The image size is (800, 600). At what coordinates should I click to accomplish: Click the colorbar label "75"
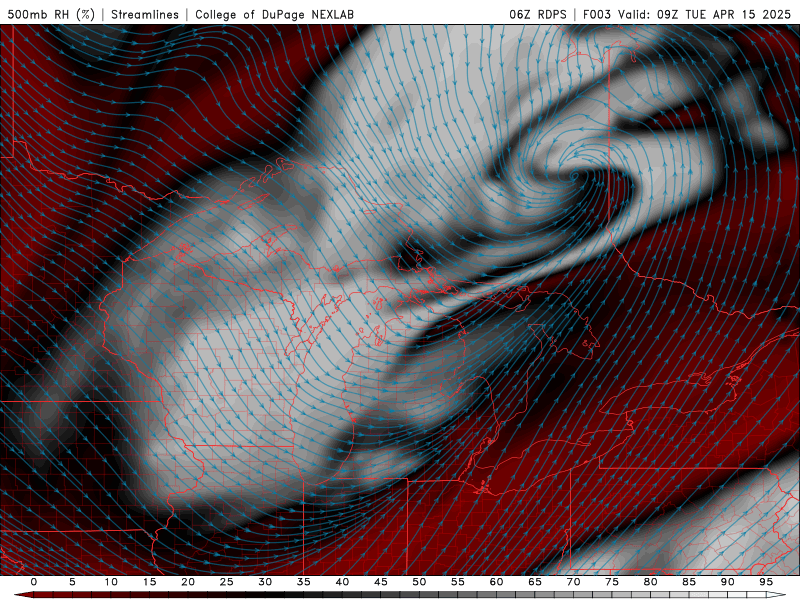(x=612, y=582)
